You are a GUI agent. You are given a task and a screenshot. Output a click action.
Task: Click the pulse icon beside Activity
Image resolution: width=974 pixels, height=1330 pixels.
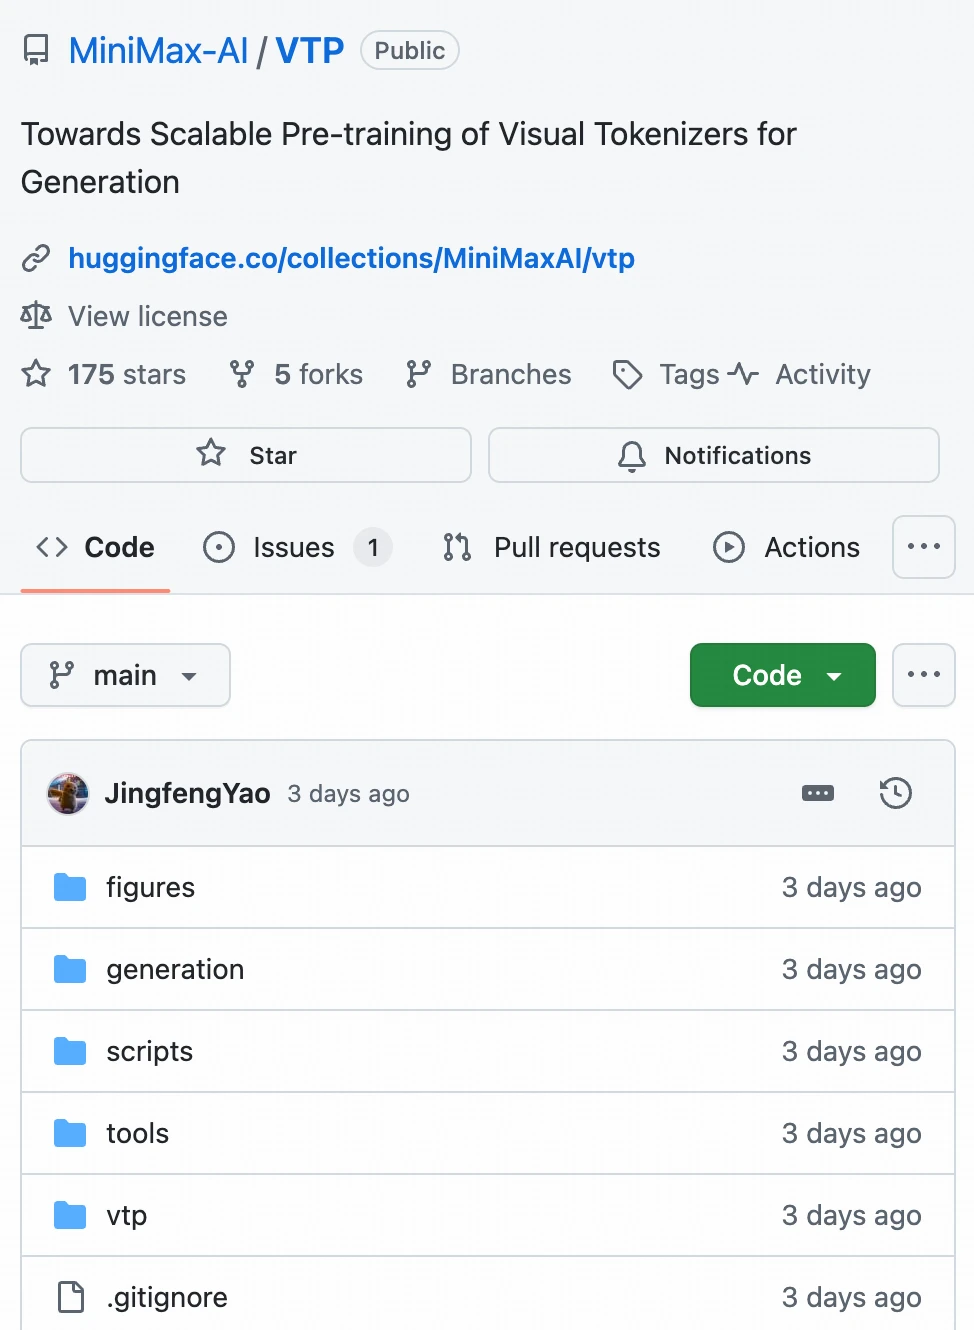pyautogui.click(x=743, y=374)
